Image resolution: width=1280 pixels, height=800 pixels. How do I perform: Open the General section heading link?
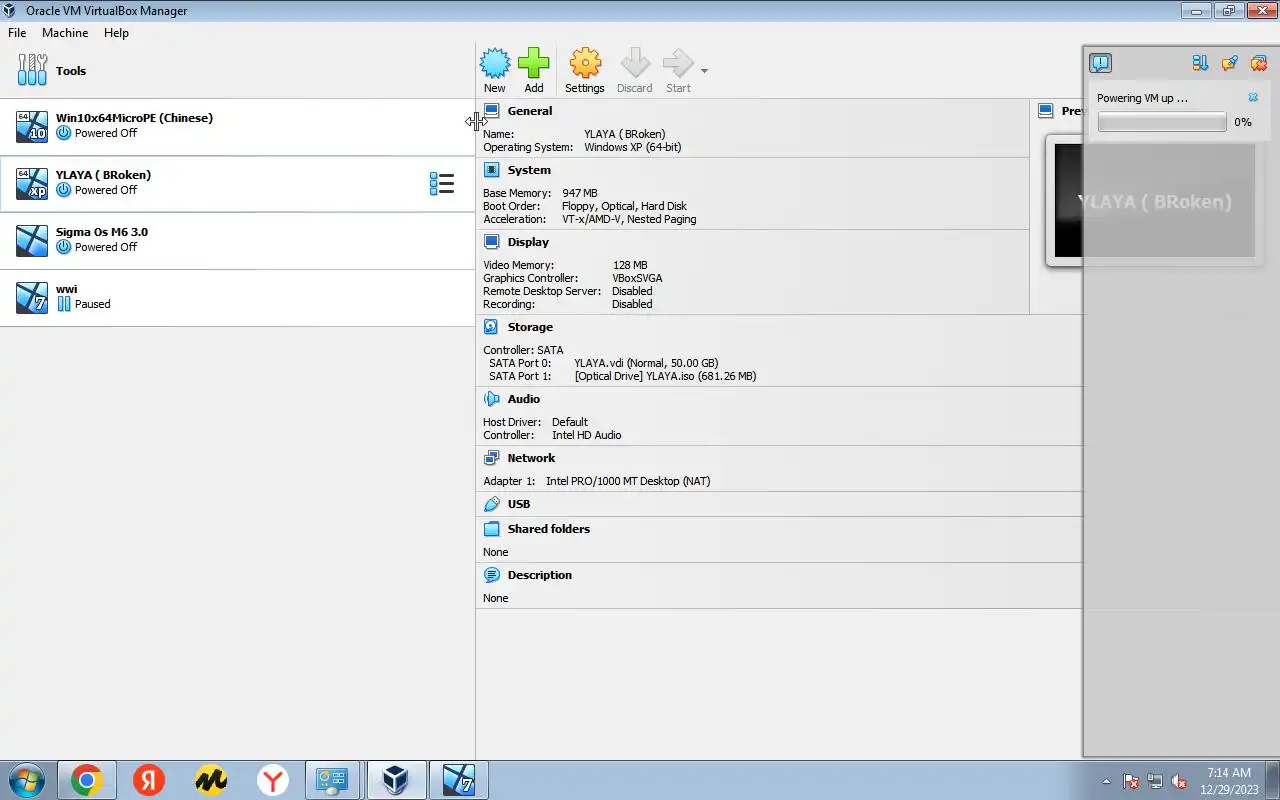(x=529, y=111)
